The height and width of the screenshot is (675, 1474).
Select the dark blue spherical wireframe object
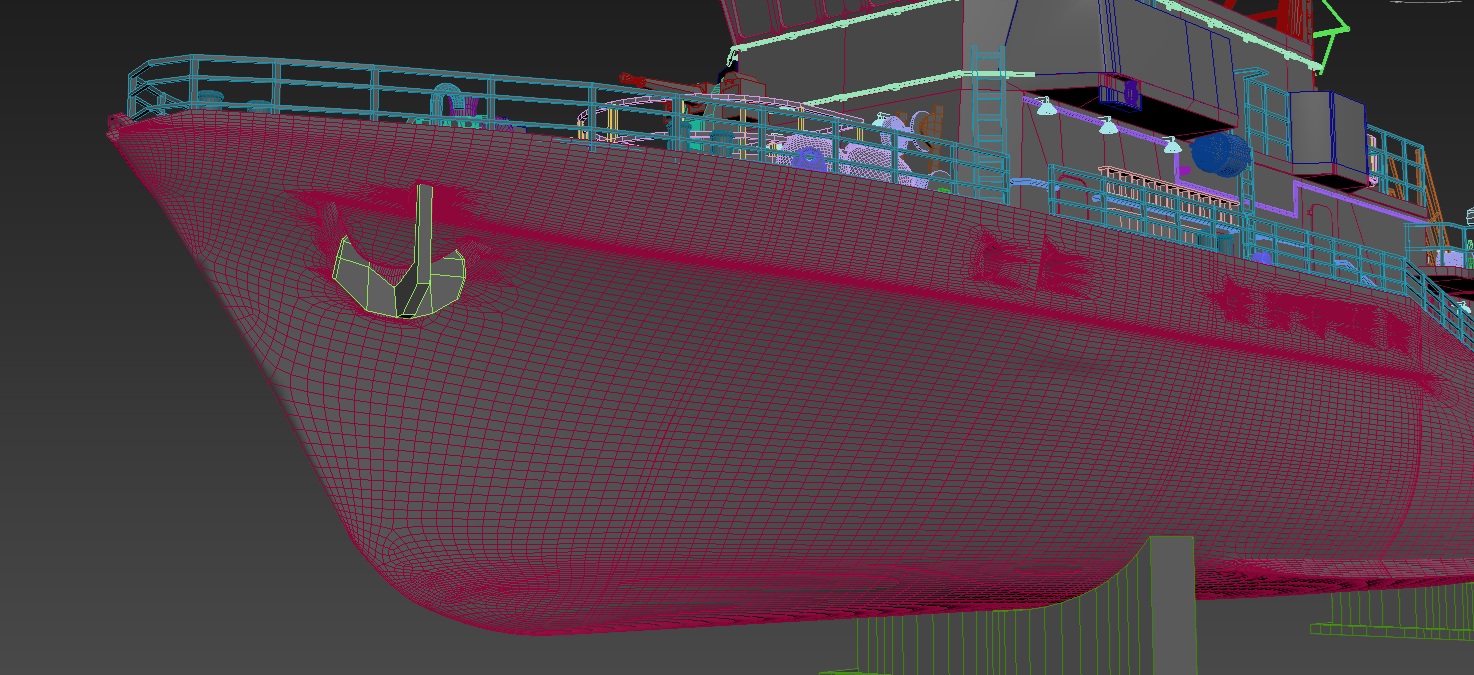1221,155
